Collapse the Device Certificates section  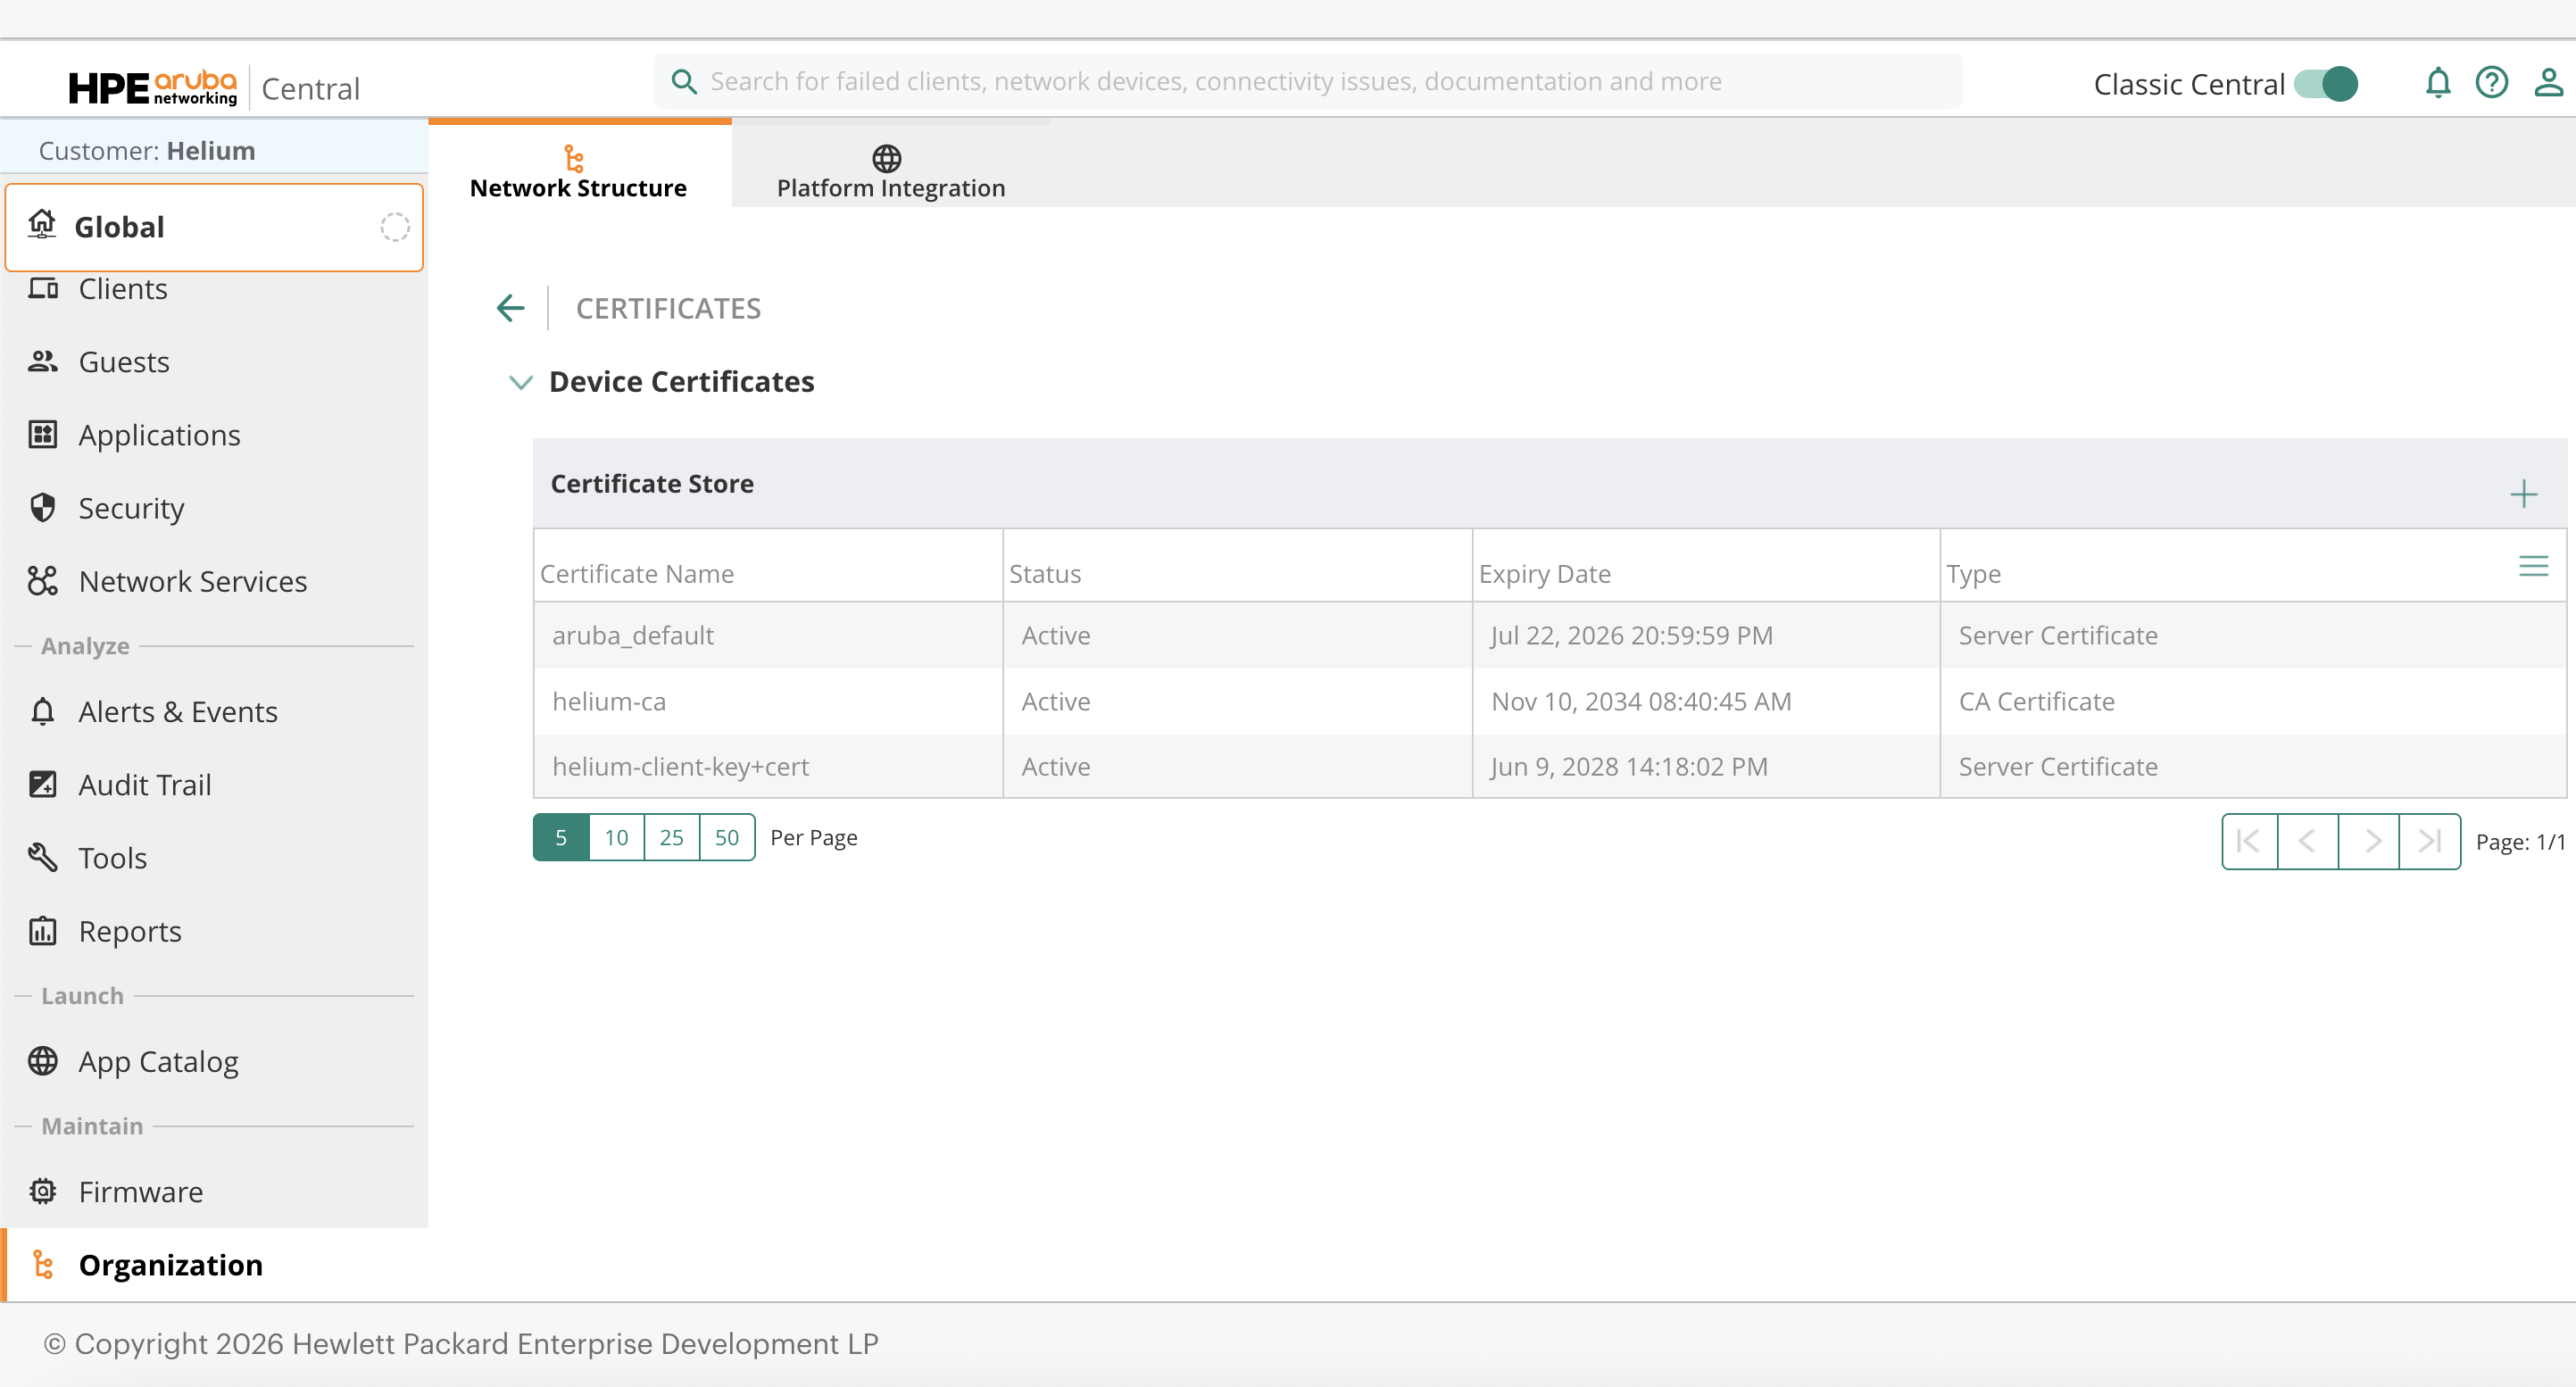coord(520,382)
